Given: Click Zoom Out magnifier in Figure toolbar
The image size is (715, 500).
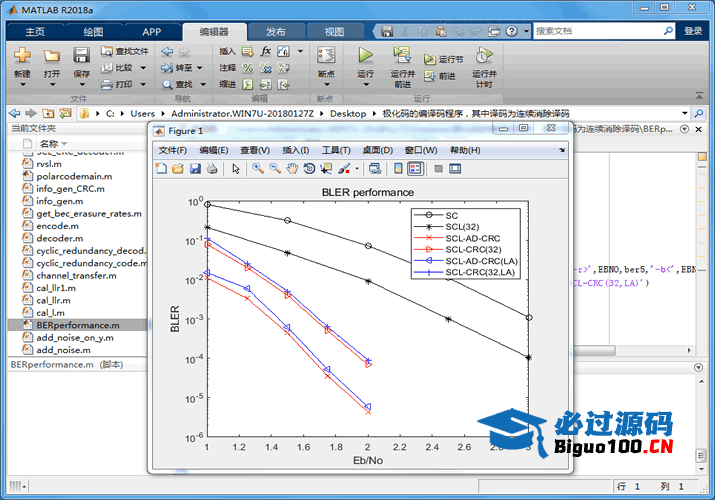Looking at the screenshot, I should pos(275,169).
